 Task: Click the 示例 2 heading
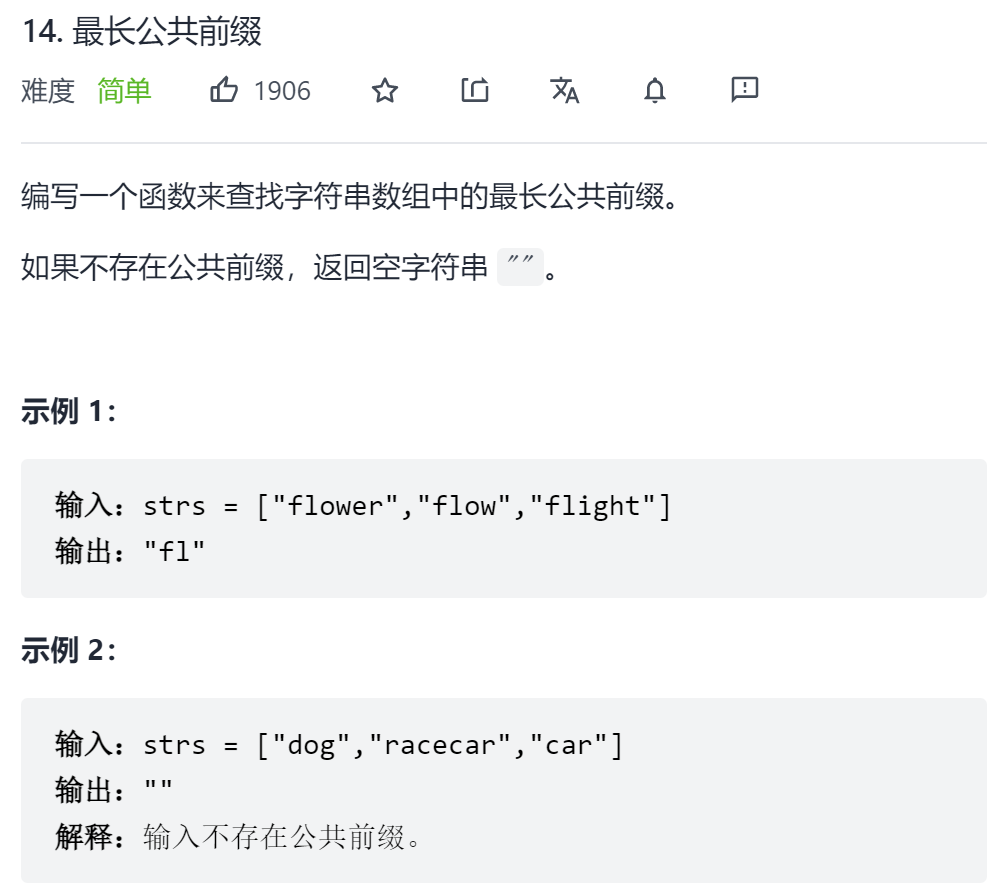pos(69,650)
